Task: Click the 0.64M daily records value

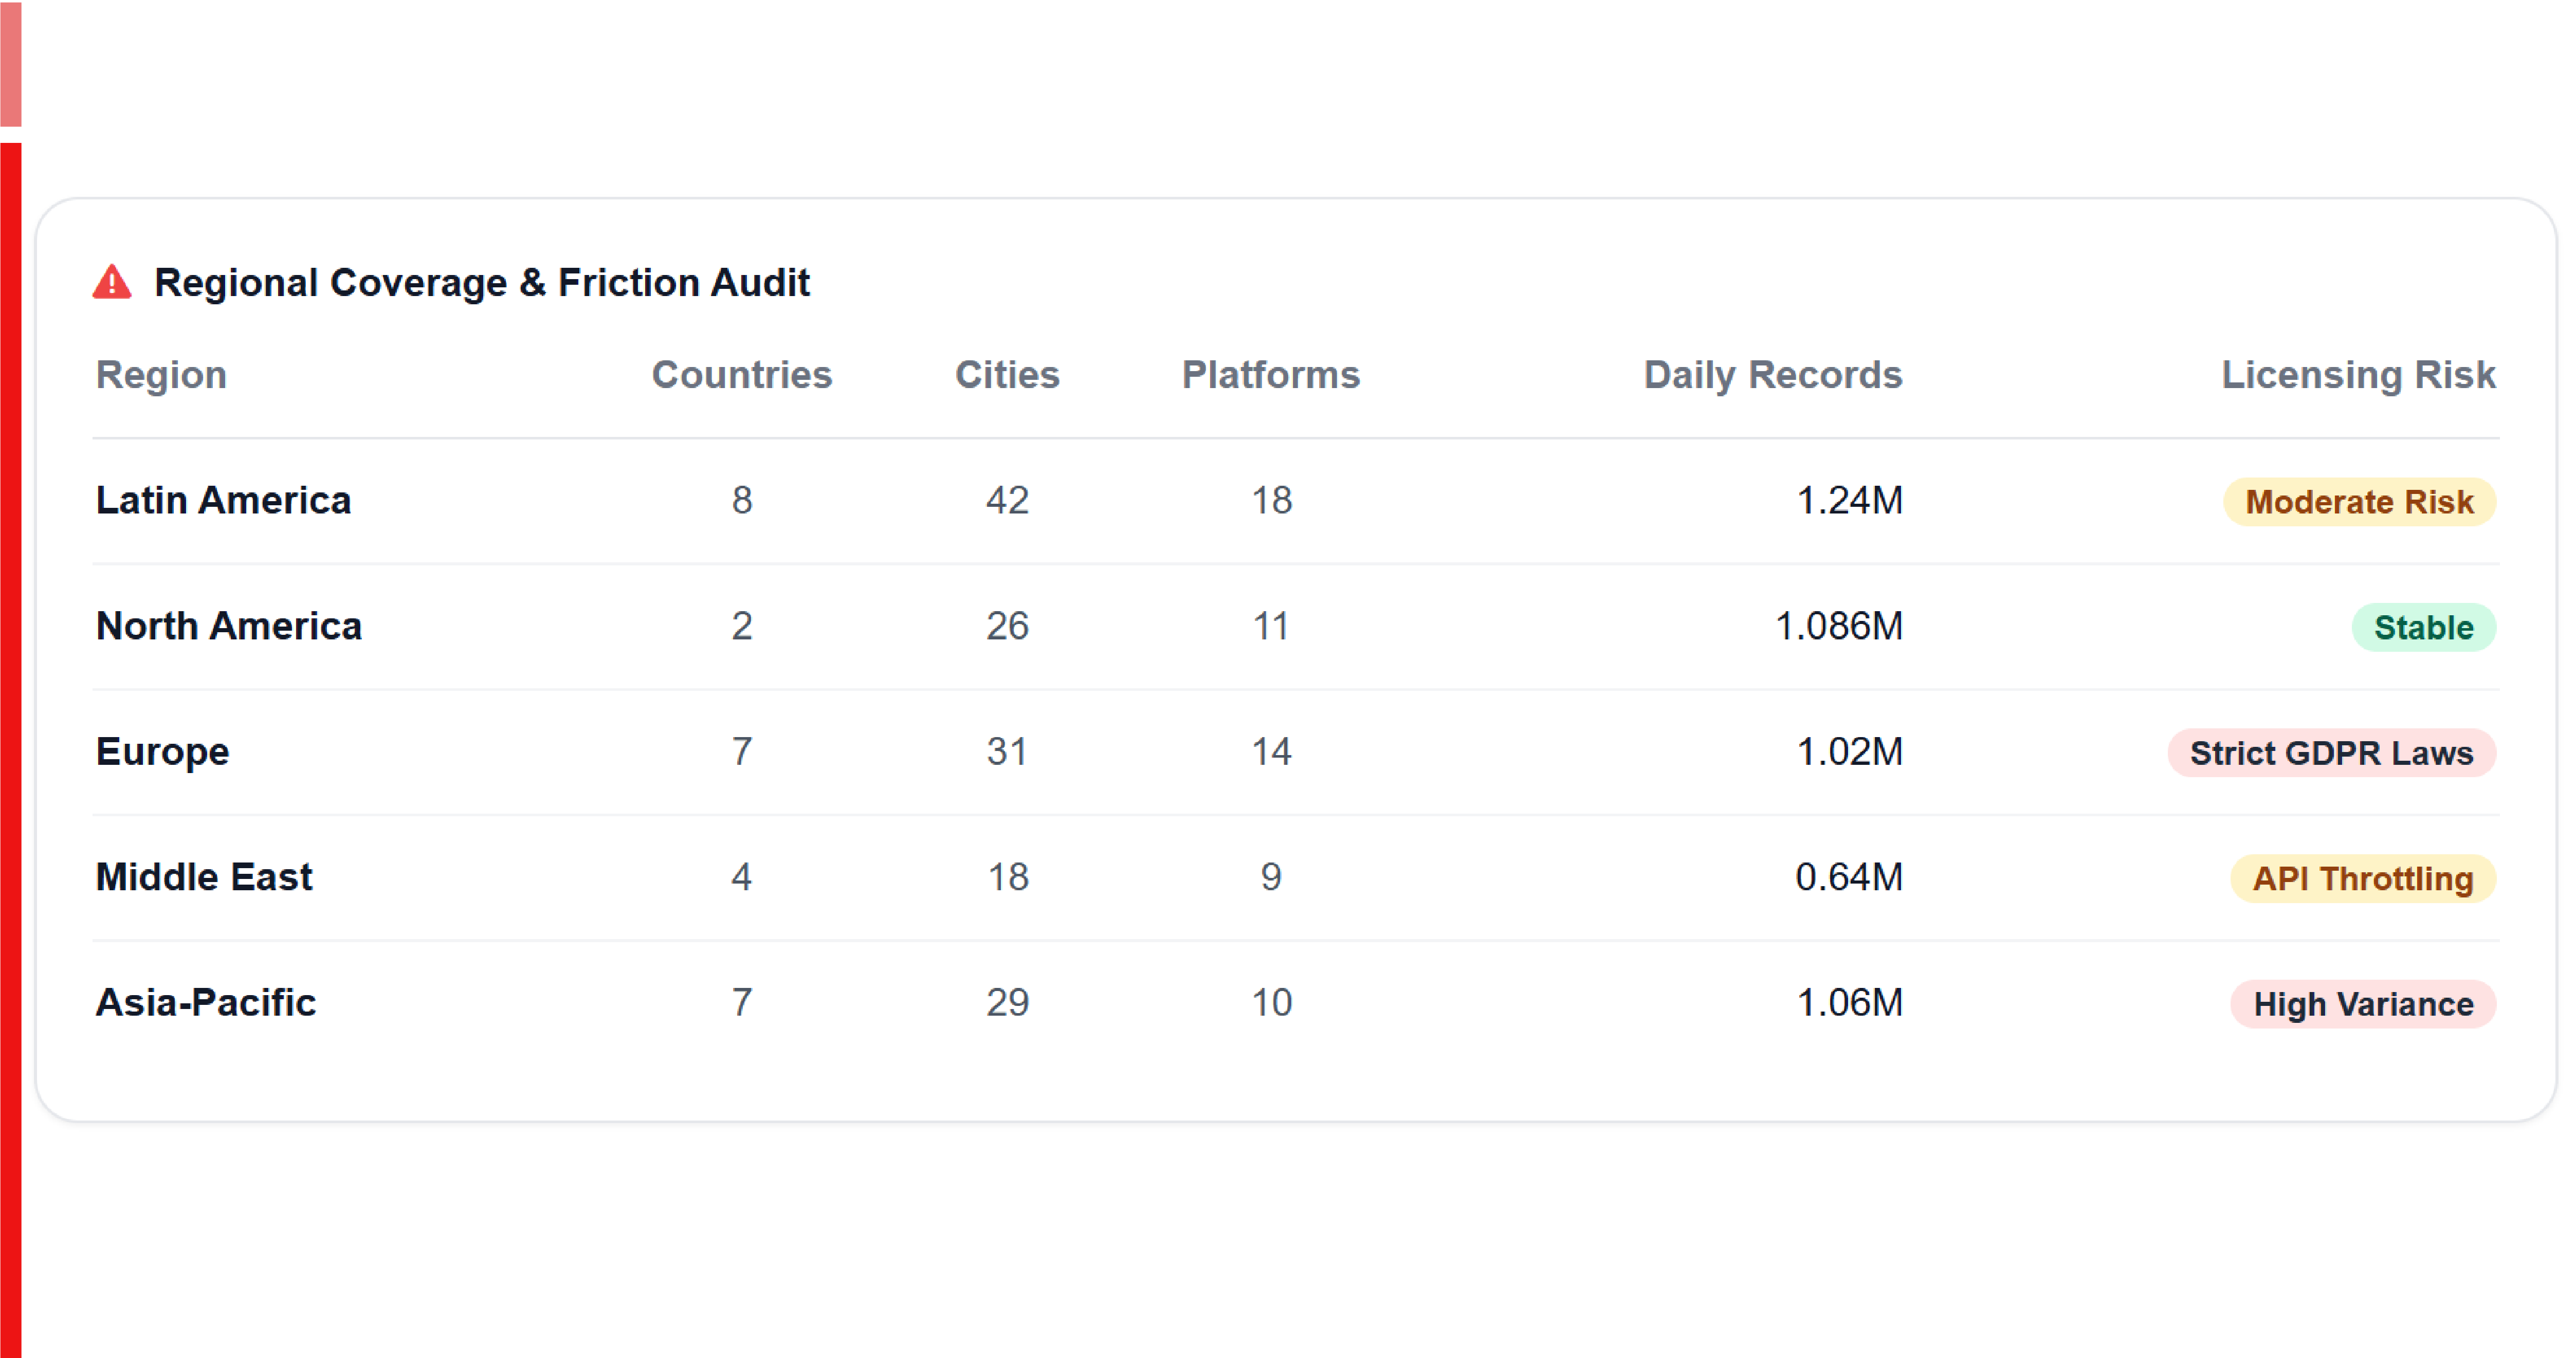Action: point(1848,877)
